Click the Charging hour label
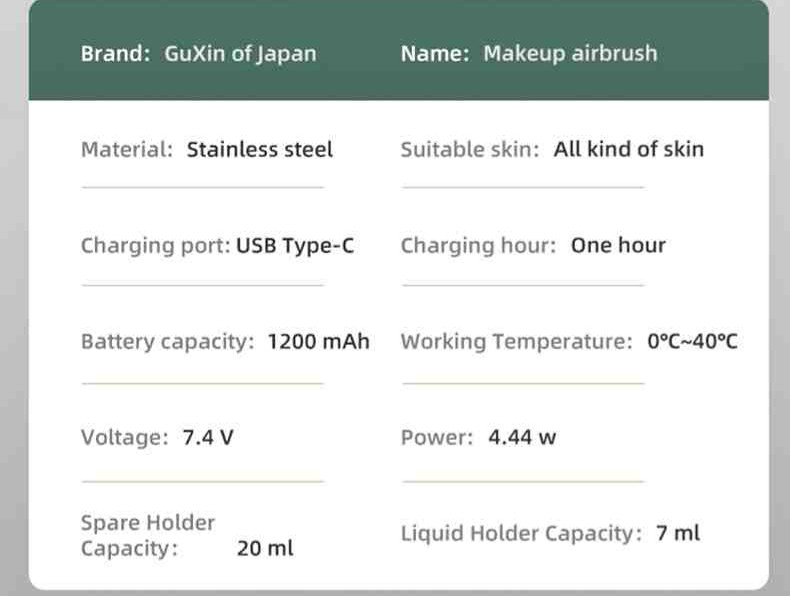Viewport: 790px width, 596px height. 478,246
